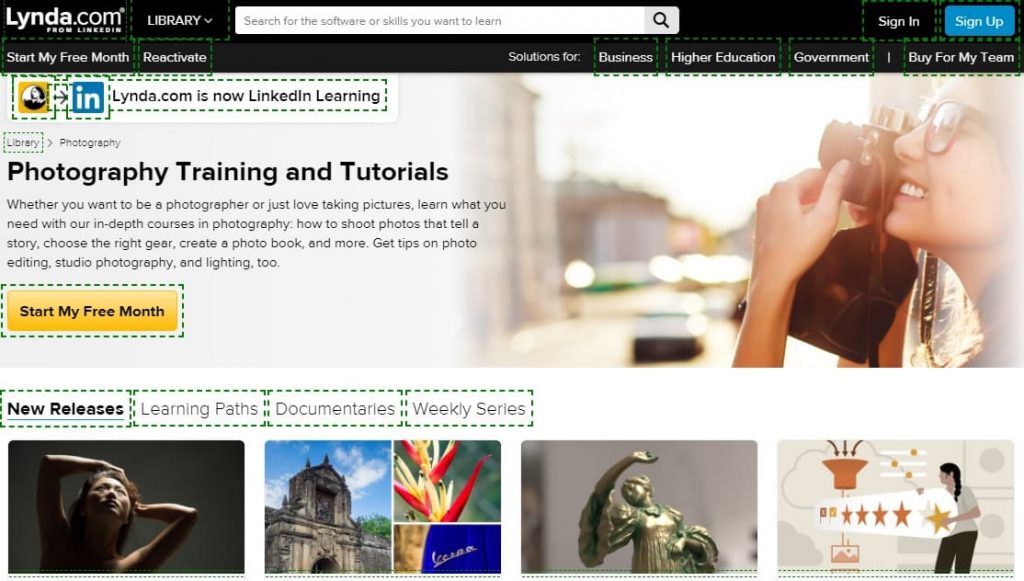Viewport: 1024px width, 581px height.
Task: Click Buy For My Team
Action: click(x=960, y=57)
